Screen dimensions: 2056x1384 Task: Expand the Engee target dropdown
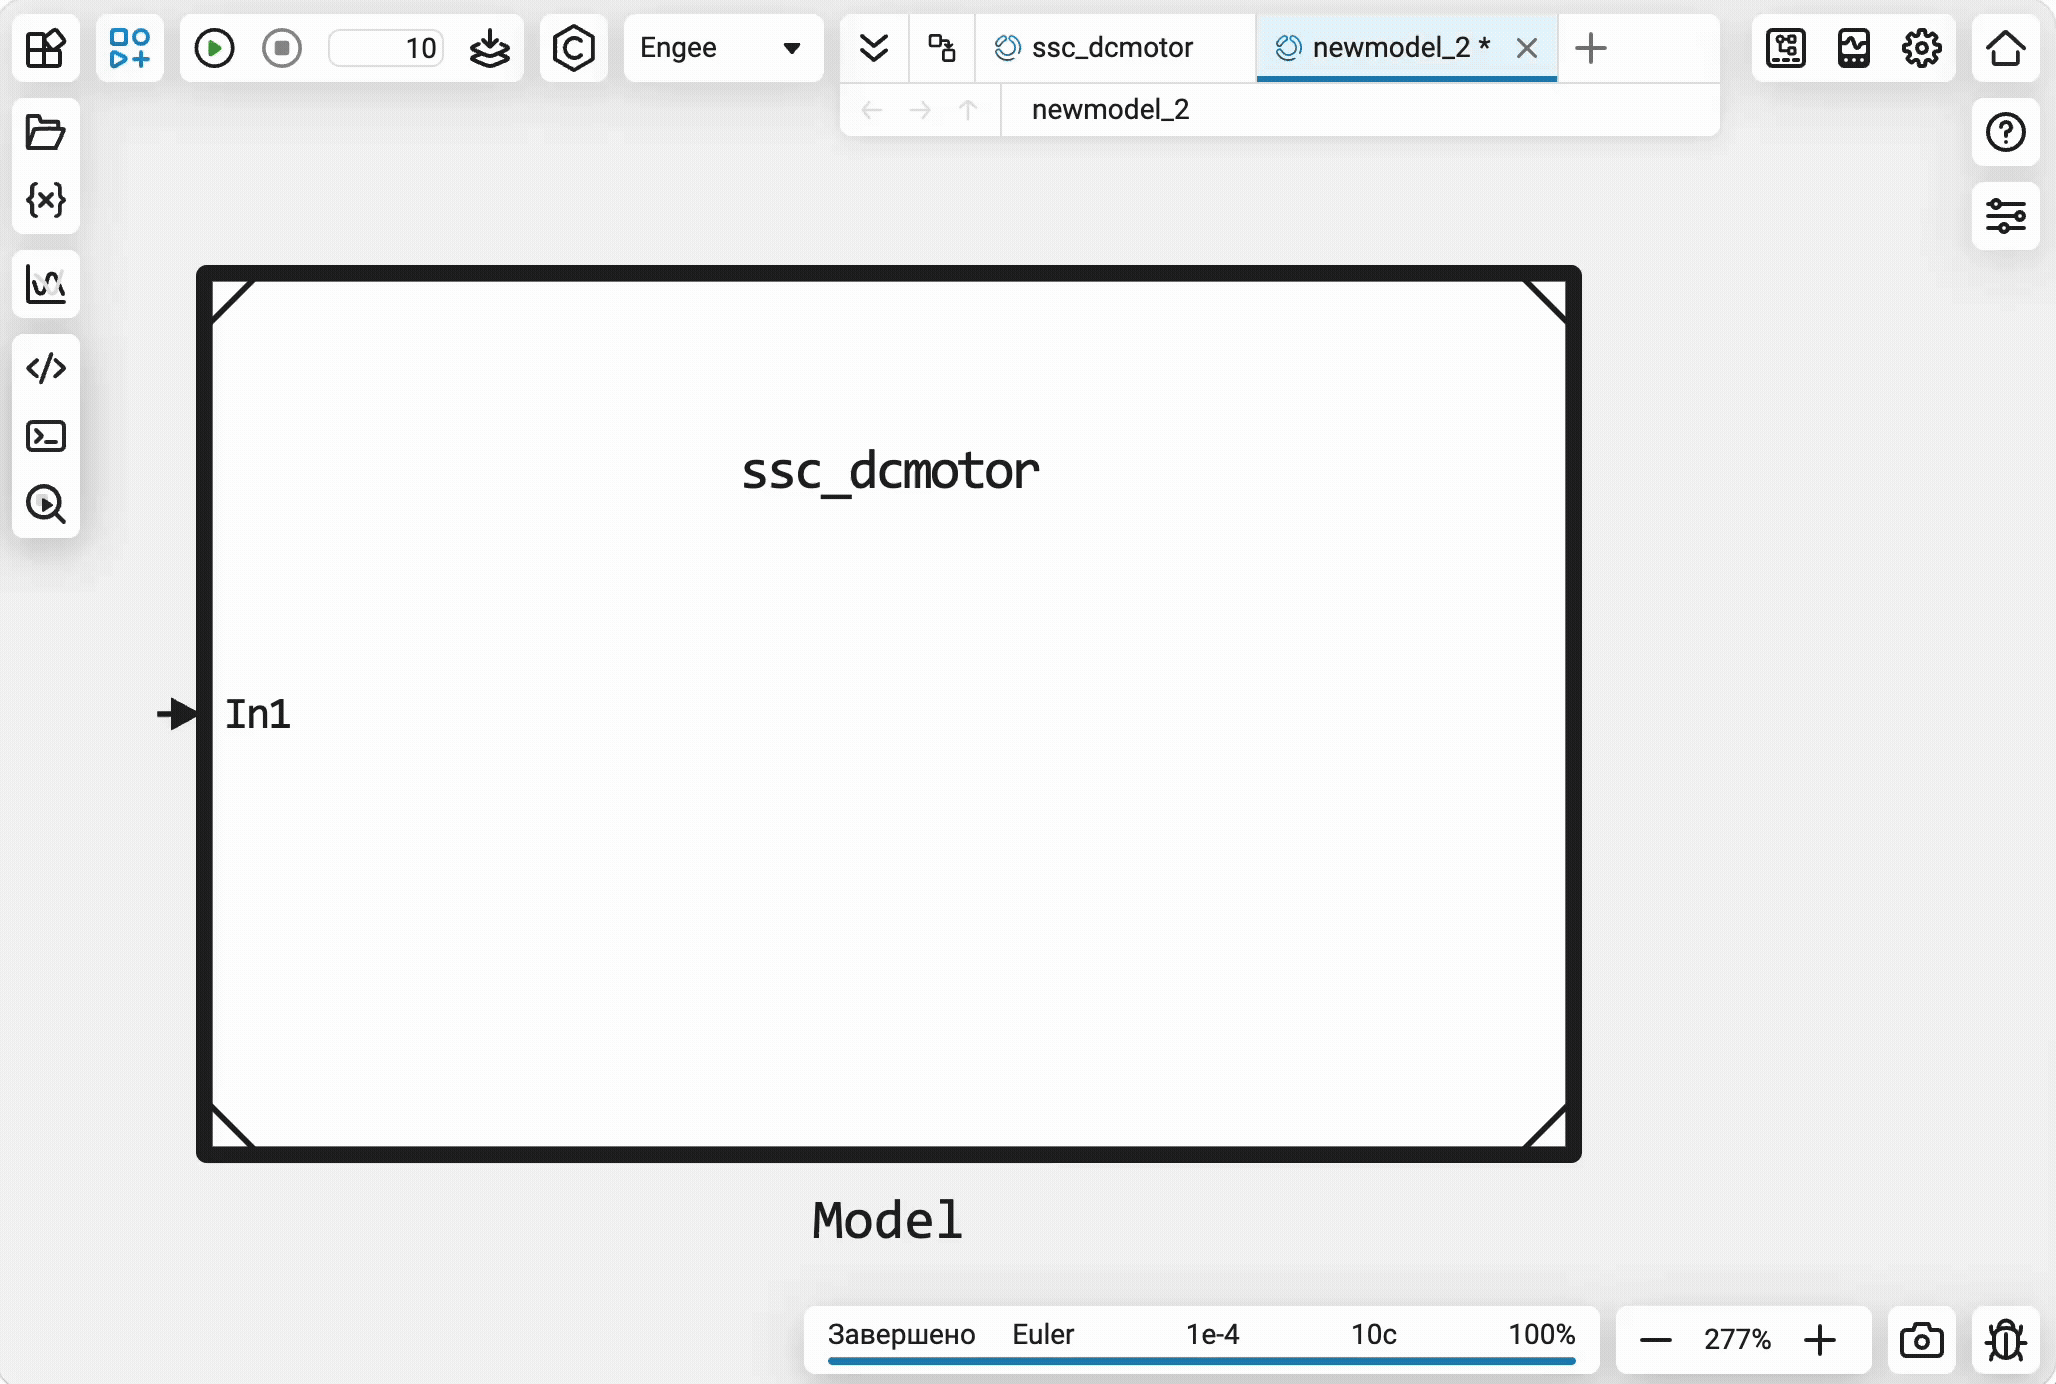(x=722, y=48)
